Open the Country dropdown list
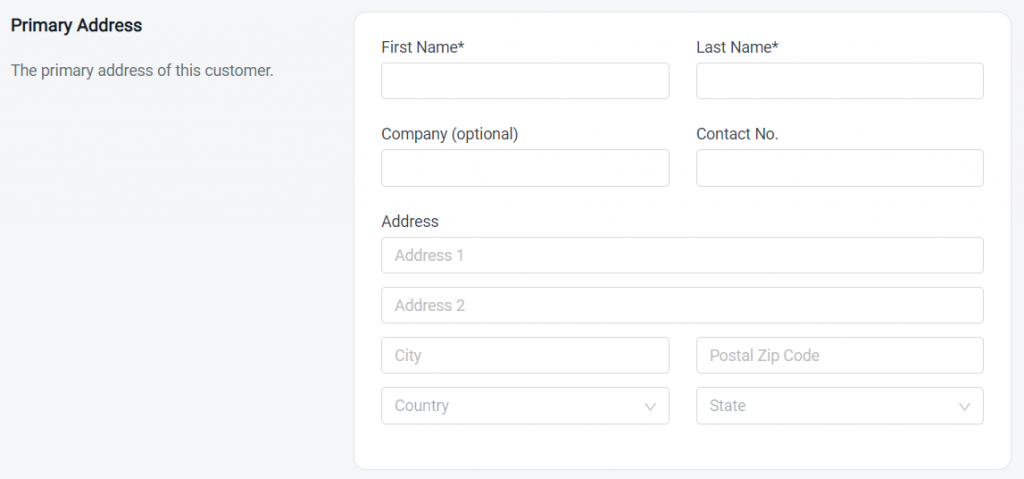 tap(525, 406)
